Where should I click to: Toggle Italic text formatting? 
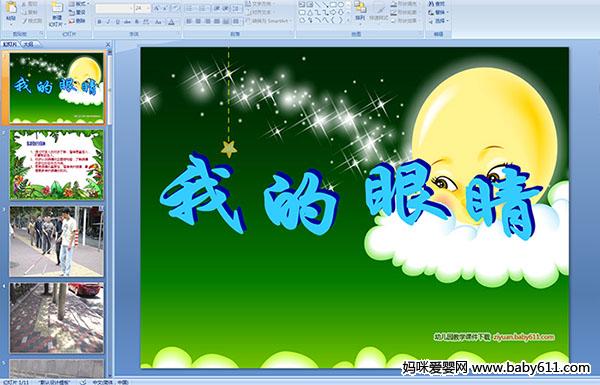point(108,22)
